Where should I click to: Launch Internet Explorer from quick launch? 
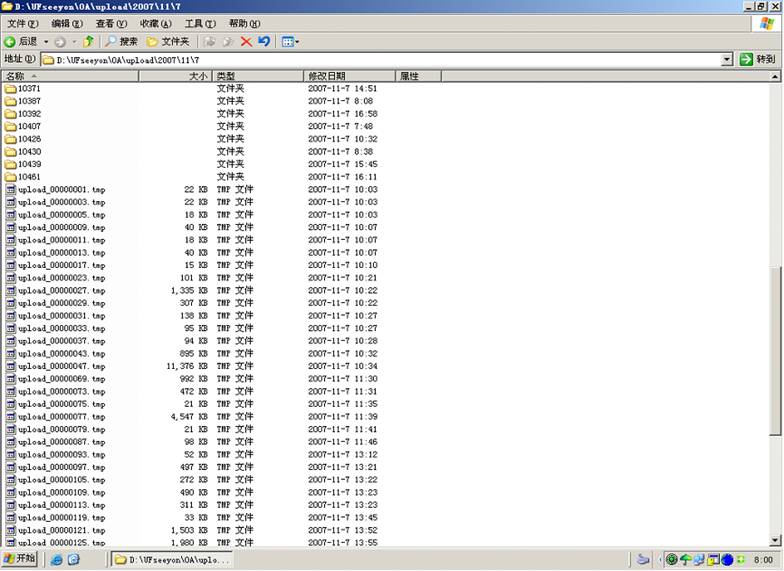click(57, 560)
